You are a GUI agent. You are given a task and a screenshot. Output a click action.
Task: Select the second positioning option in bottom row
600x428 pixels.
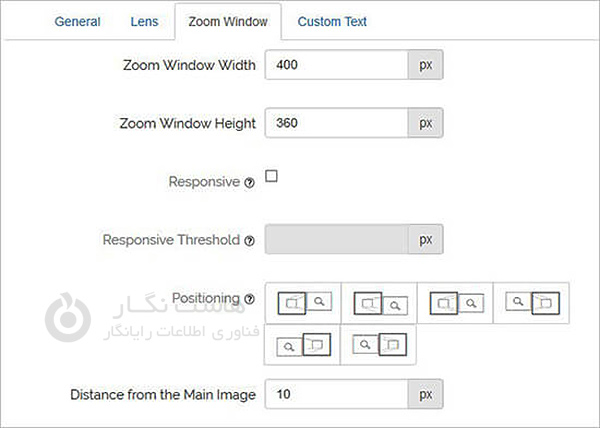[379, 345]
